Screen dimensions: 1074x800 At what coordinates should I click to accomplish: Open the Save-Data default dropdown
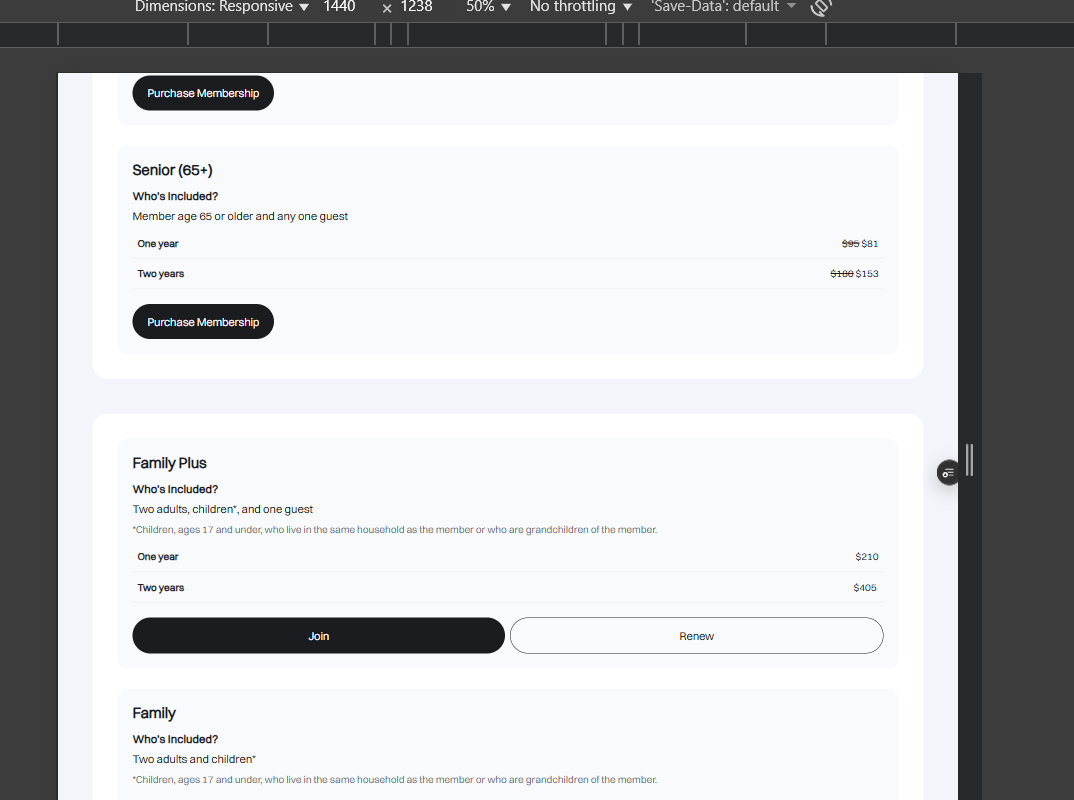723,7
